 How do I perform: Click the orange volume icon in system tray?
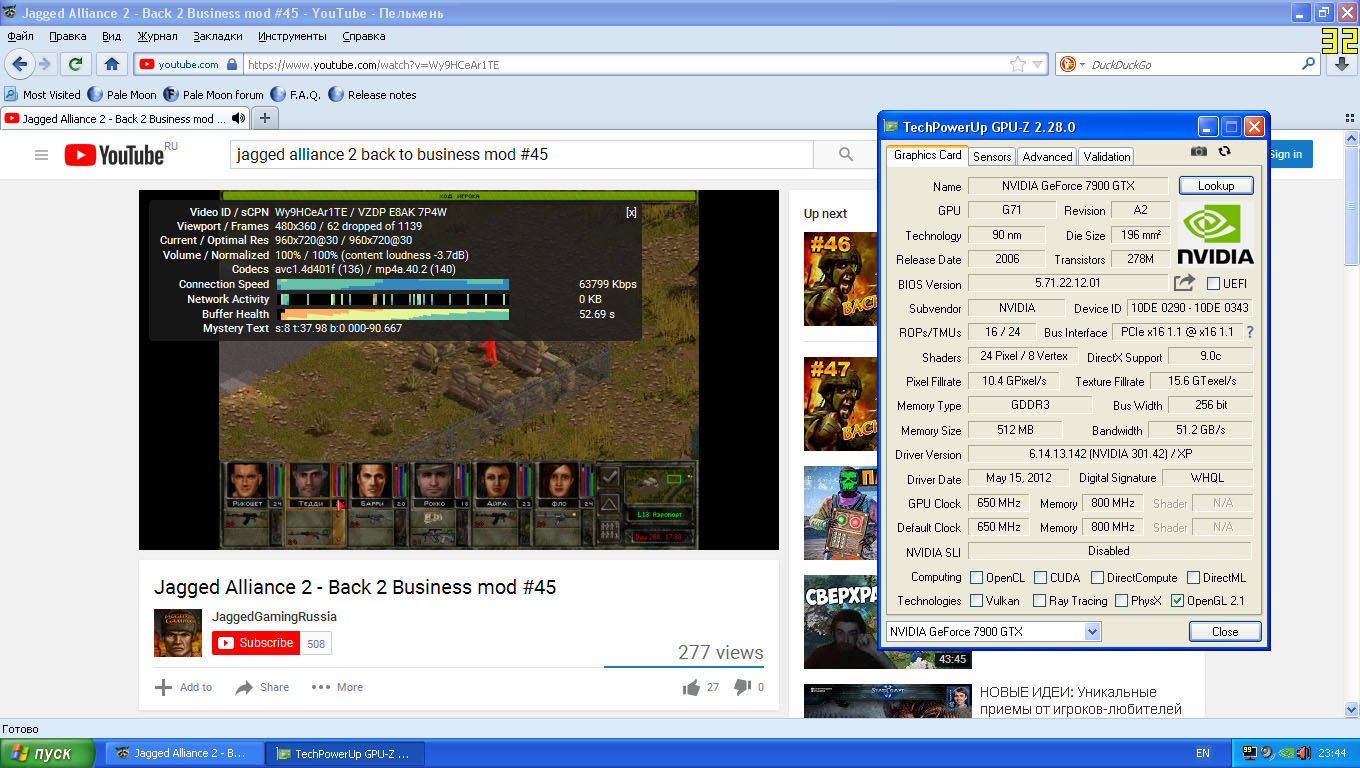click(x=1303, y=753)
